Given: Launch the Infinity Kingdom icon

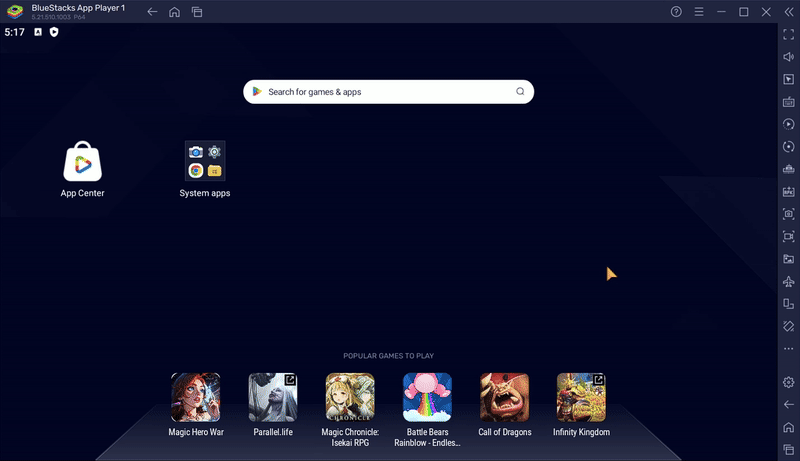Looking at the screenshot, I should pyautogui.click(x=582, y=397).
